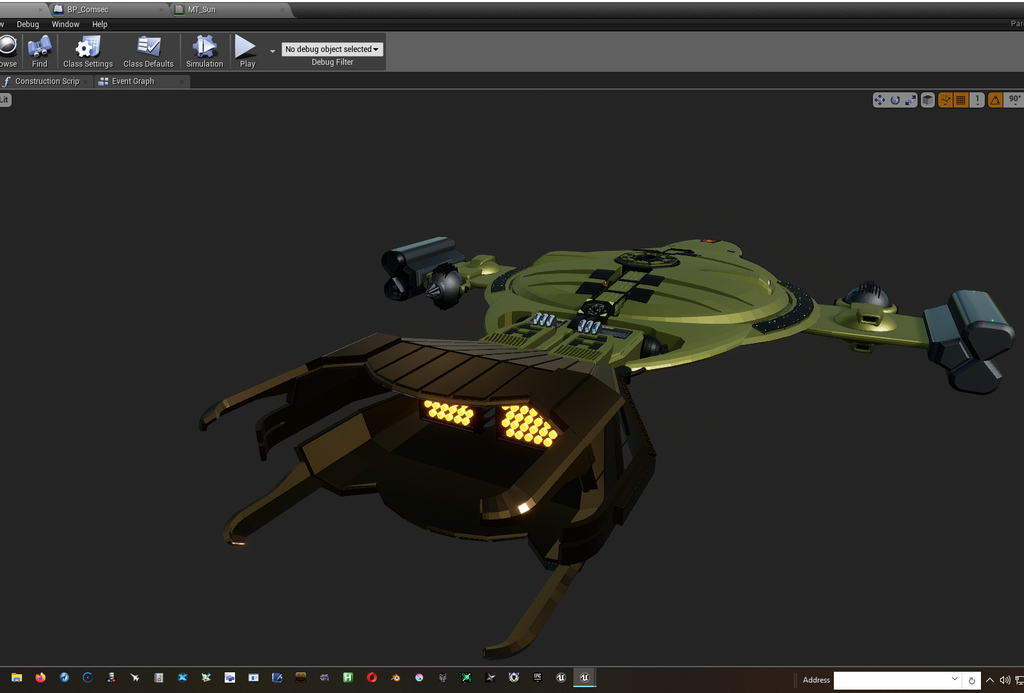Open the system volume control
This screenshot has height=693, width=1024.
[x=1004, y=680]
